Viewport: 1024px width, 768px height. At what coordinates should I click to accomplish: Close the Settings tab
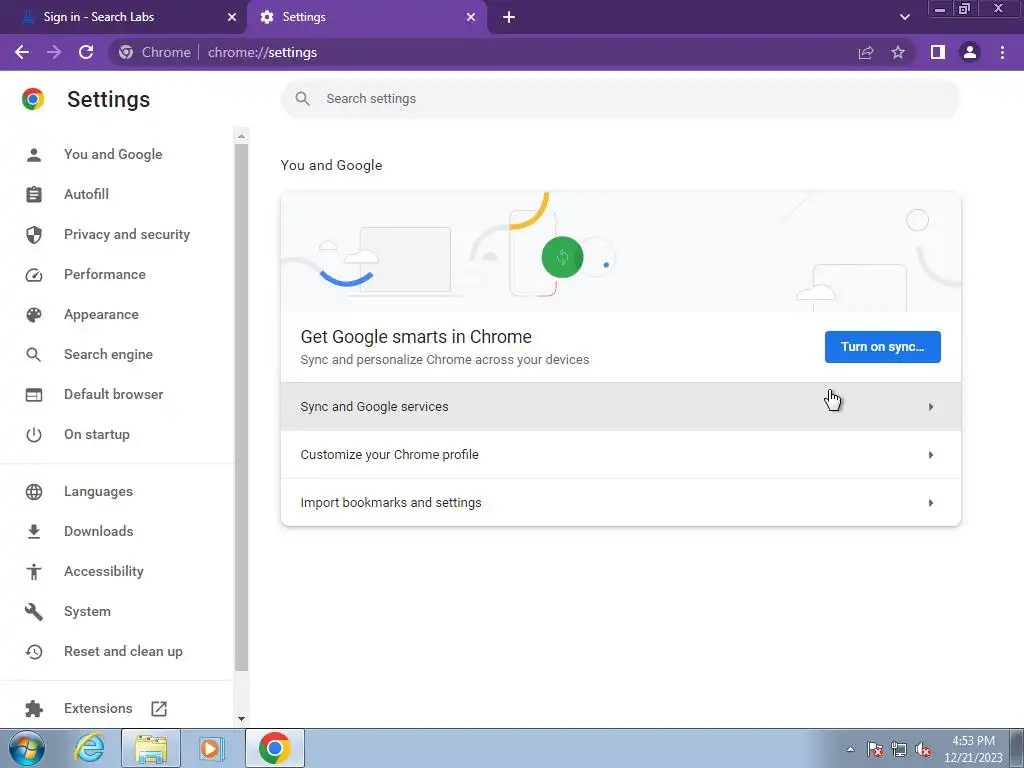pyautogui.click(x=471, y=17)
